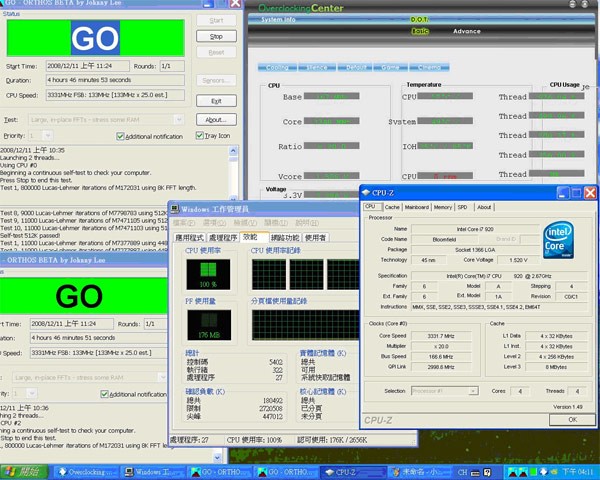Open test type dropdown in ORTHOS CPU #0 window

pyautogui.click(x=179, y=120)
